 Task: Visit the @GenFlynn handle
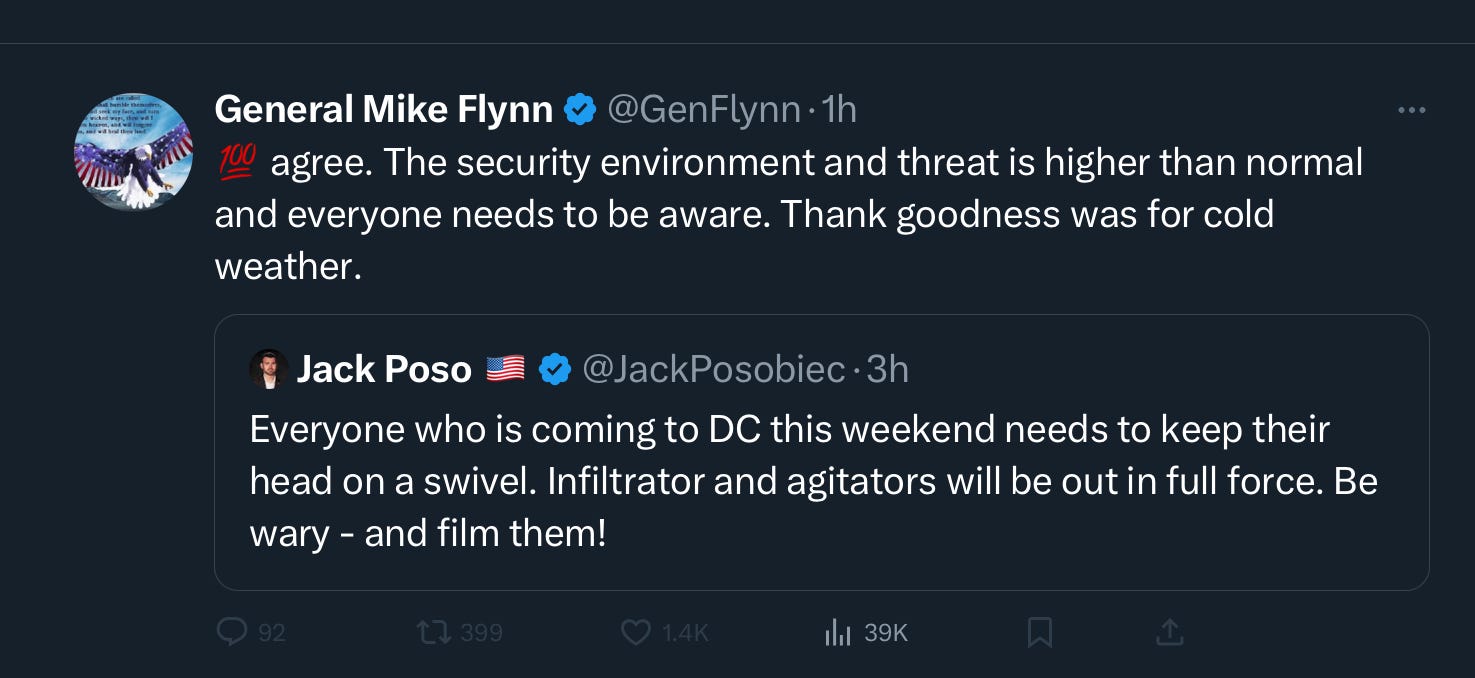[x=704, y=110]
